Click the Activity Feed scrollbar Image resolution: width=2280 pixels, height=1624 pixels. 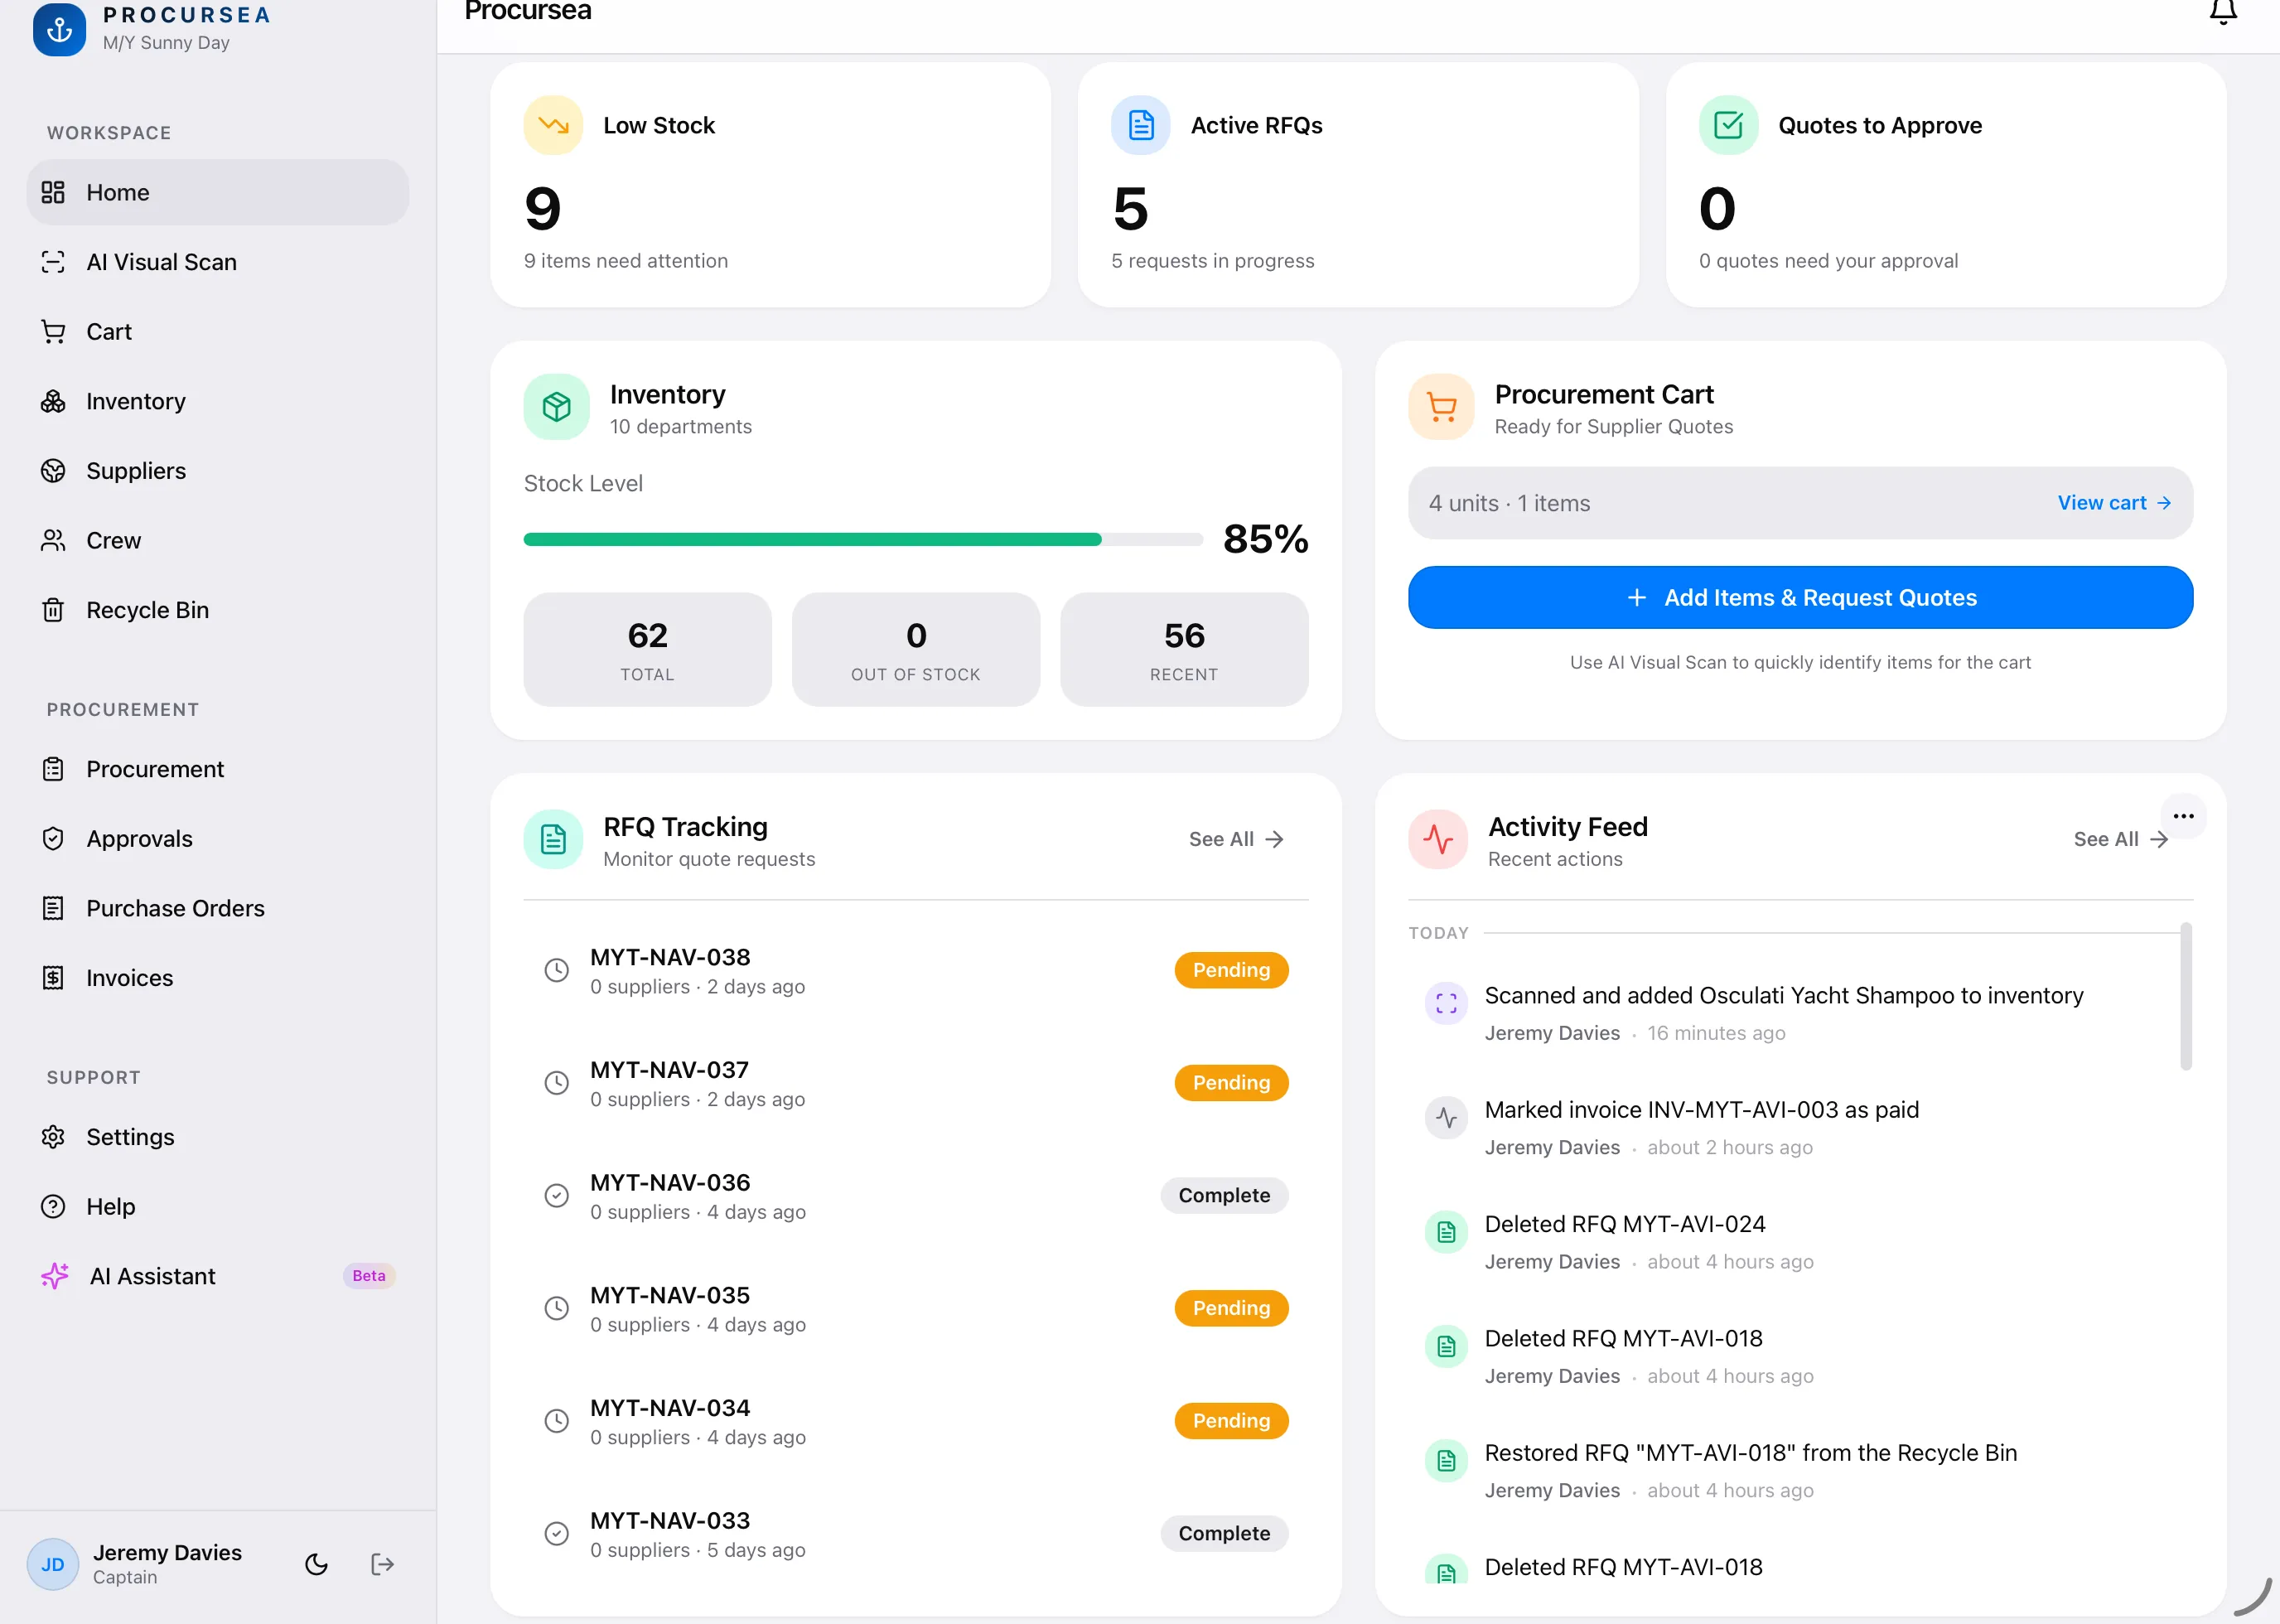(2186, 996)
